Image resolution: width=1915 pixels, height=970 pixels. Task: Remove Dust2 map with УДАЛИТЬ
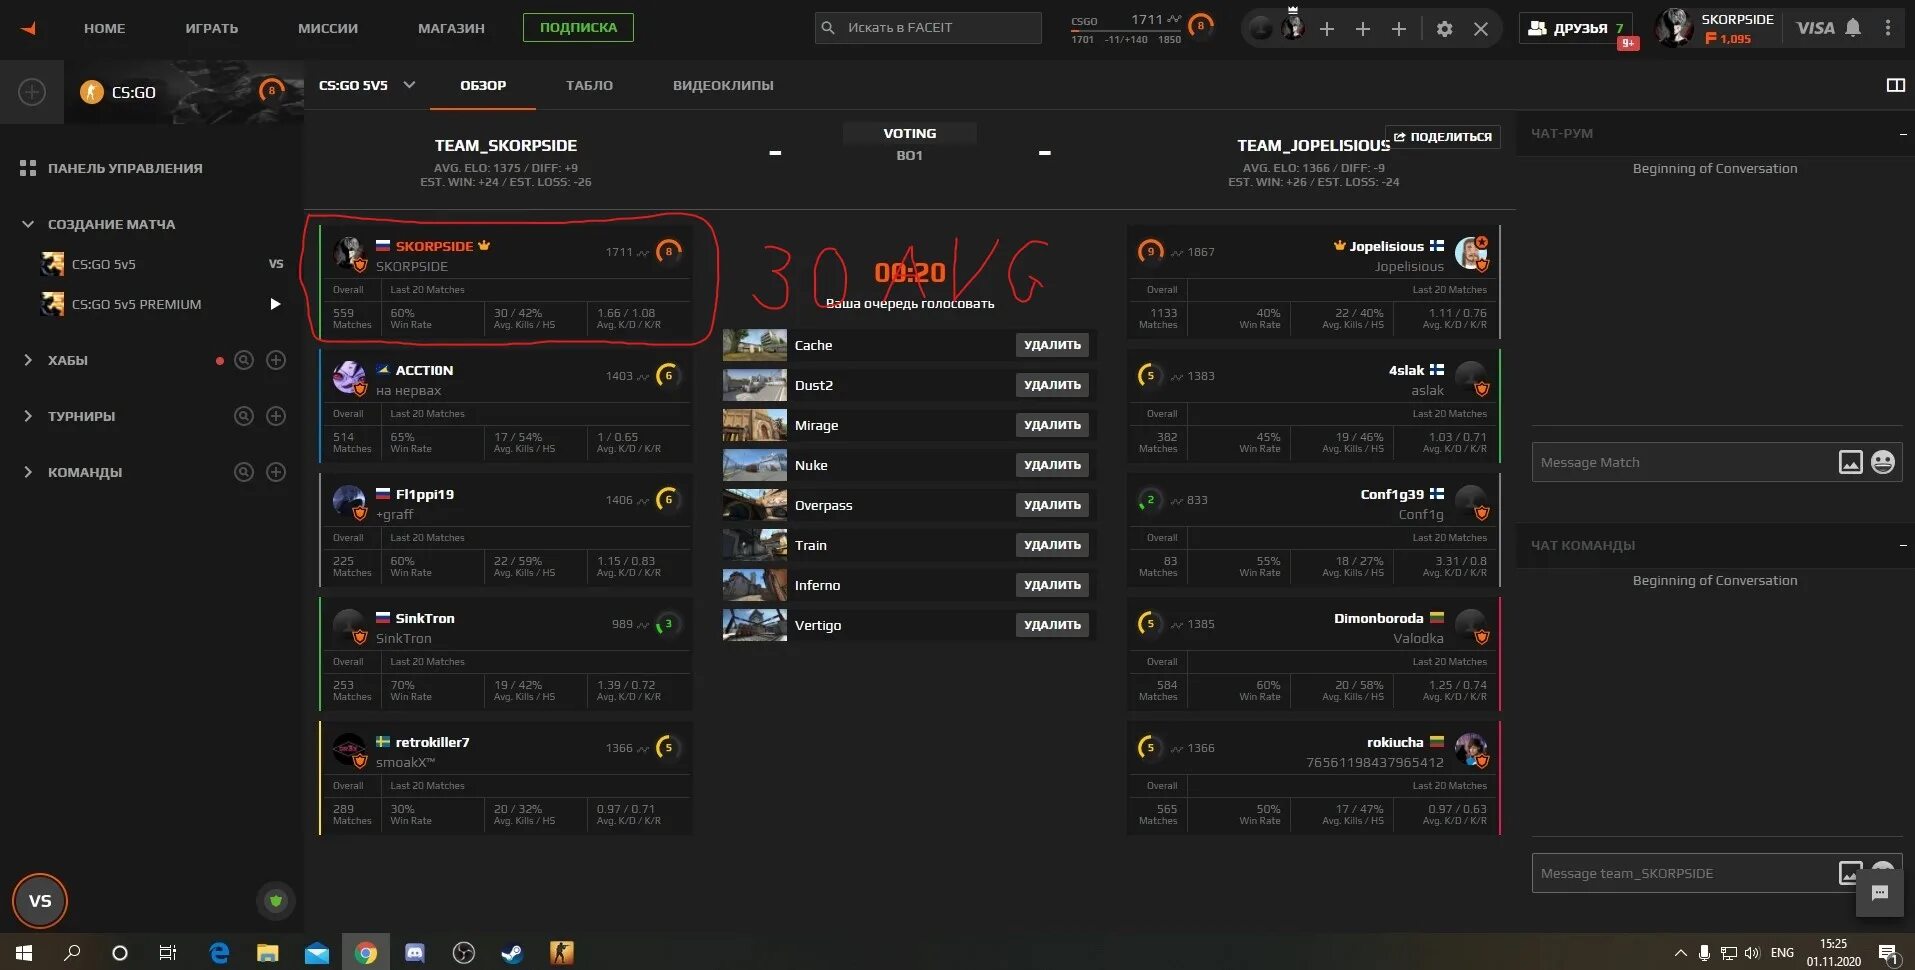coord(1052,385)
